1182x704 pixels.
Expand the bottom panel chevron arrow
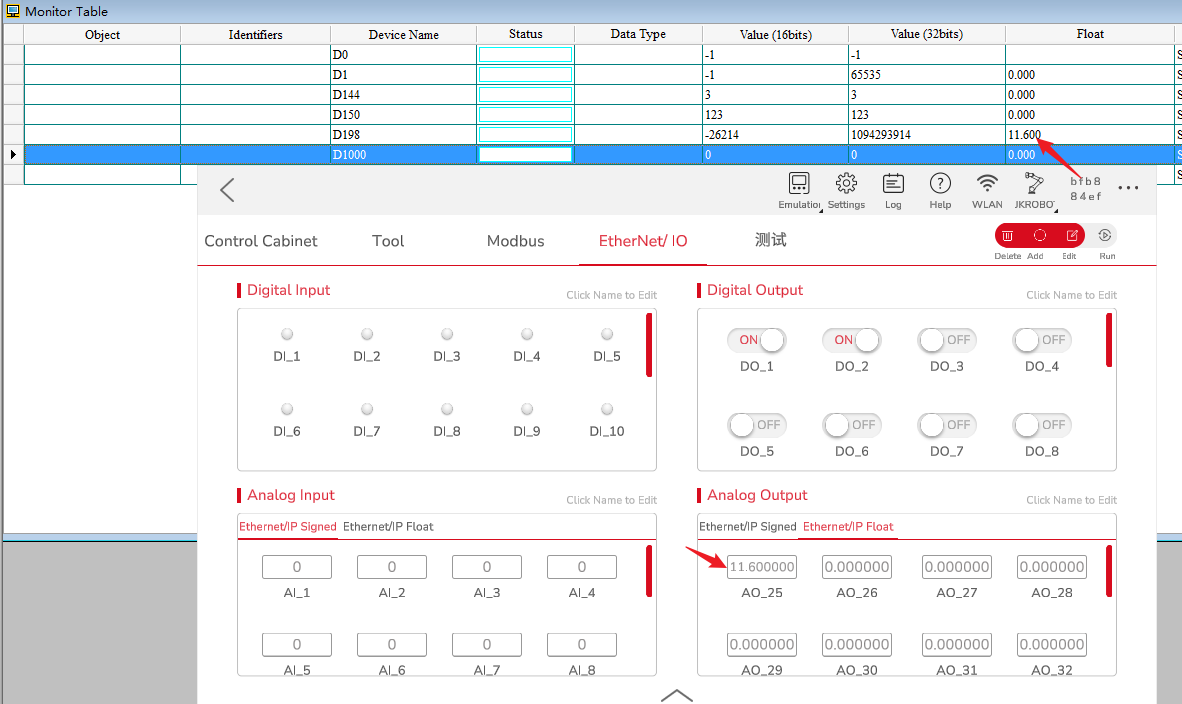(x=677, y=694)
